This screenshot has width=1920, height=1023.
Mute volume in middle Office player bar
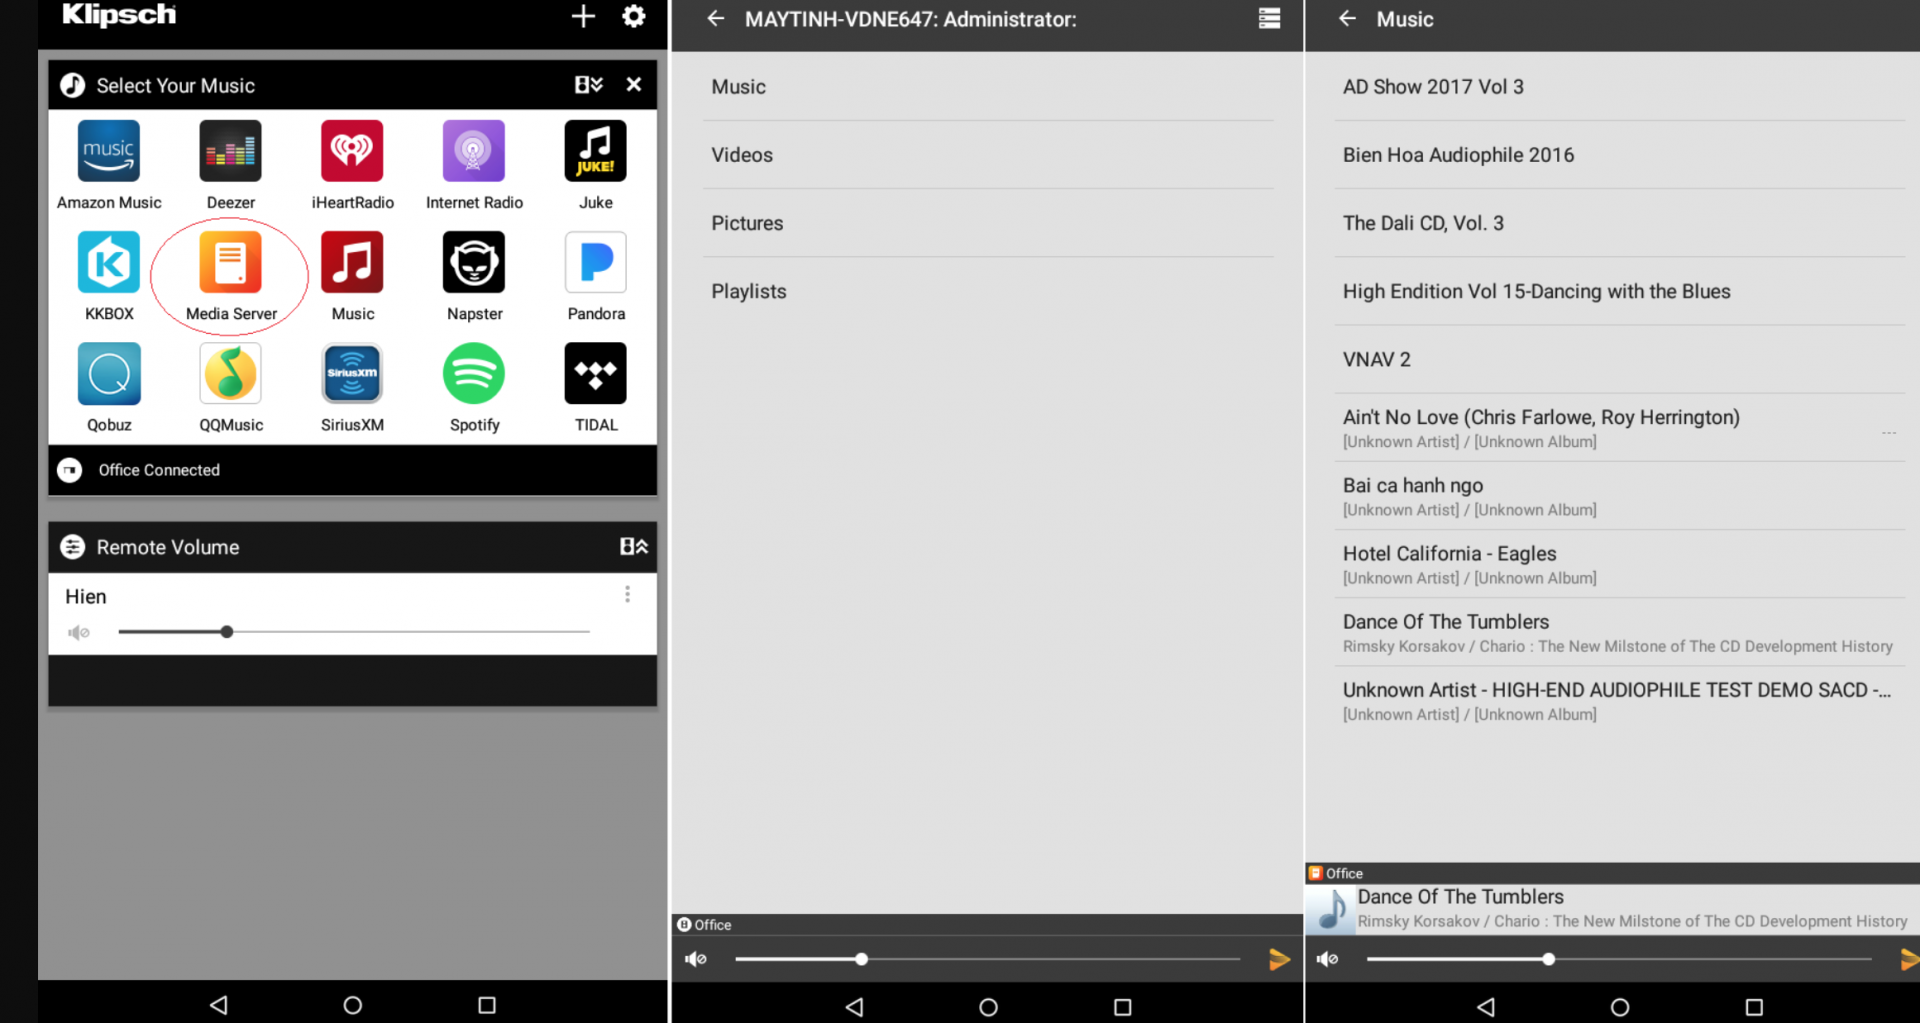[696, 959]
